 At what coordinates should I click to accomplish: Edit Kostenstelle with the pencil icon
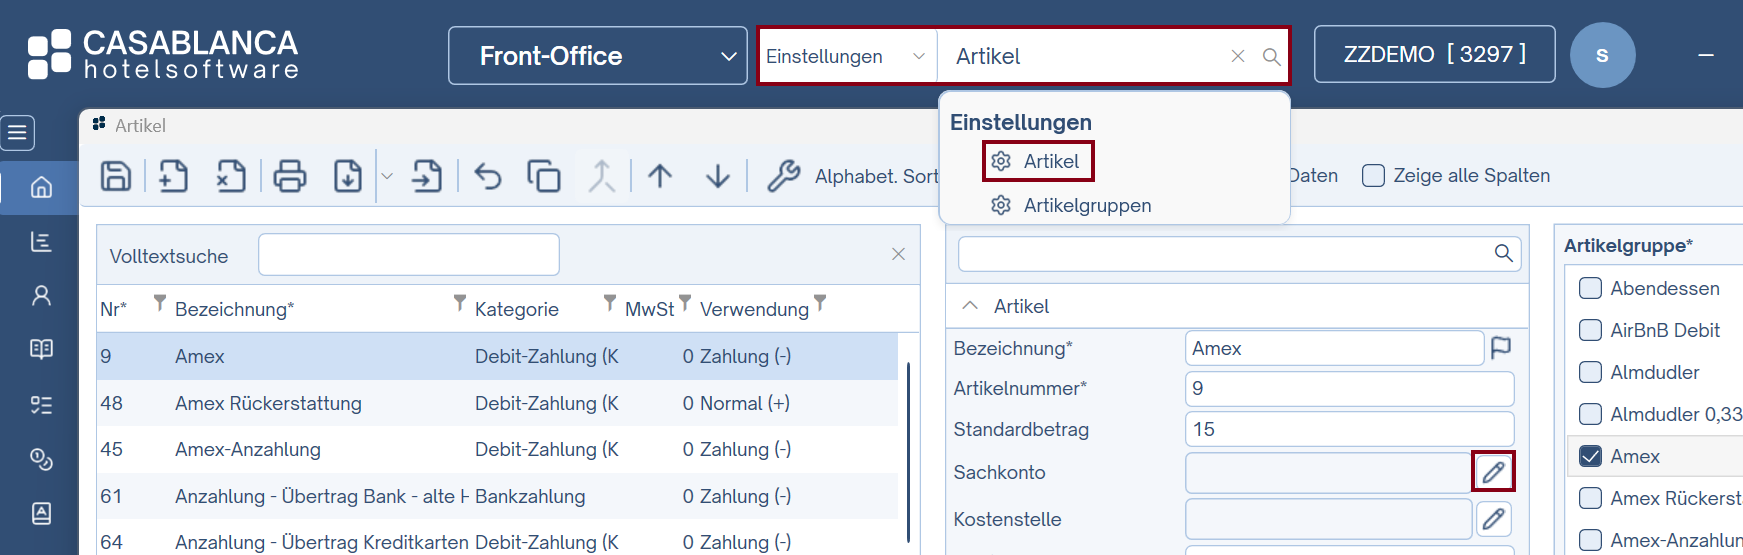point(1494,519)
